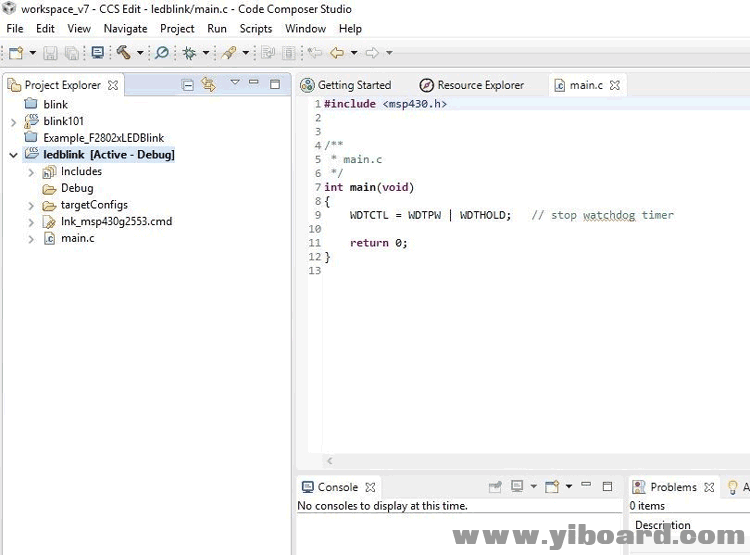750x555 pixels.
Task: Open the flash tool dropdown arrow
Action: (x=245, y=52)
